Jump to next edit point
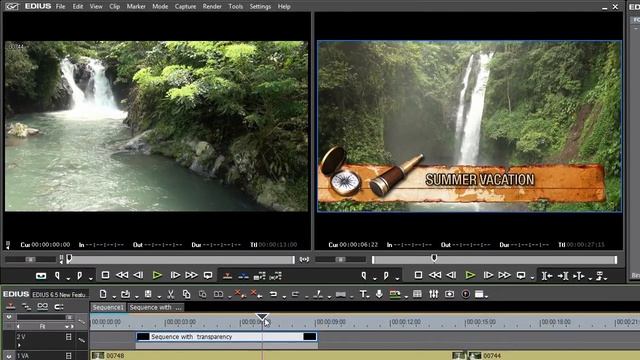This screenshot has height=360, width=640. point(563,276)
